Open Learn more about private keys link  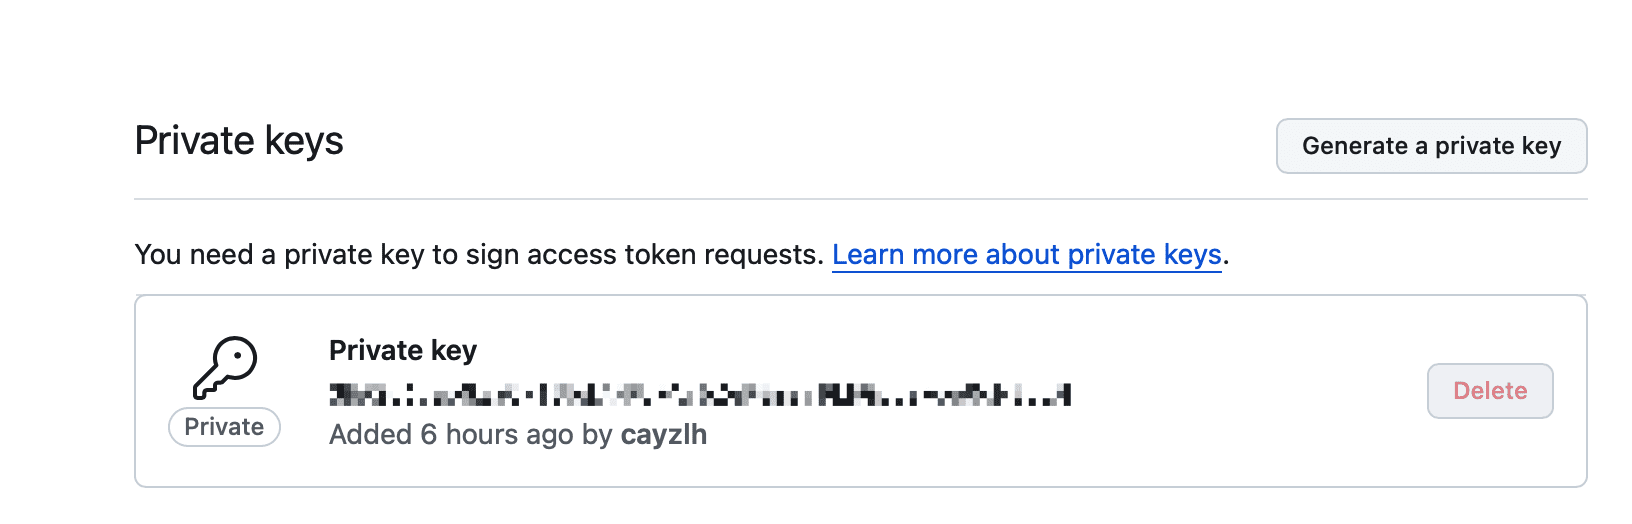1026,255
